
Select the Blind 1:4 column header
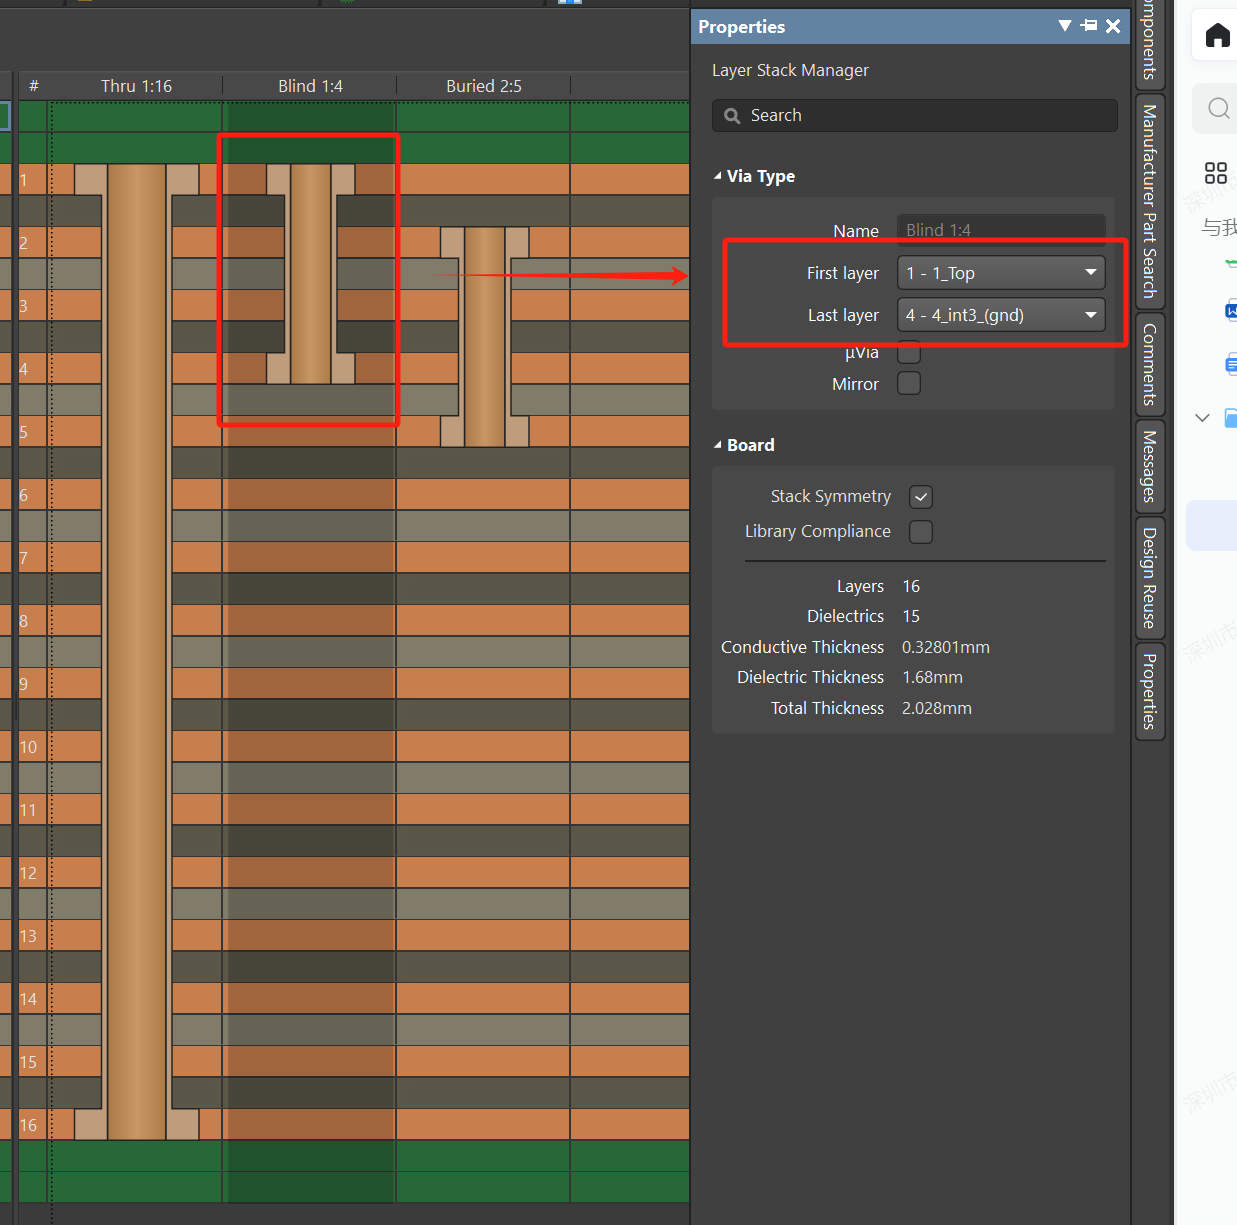(310, 86)
